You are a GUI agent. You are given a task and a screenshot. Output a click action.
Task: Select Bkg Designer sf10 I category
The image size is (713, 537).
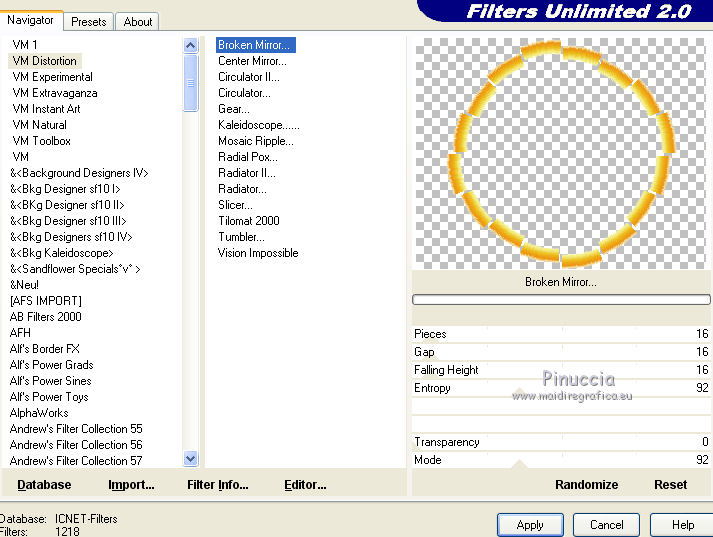[65, 189]
